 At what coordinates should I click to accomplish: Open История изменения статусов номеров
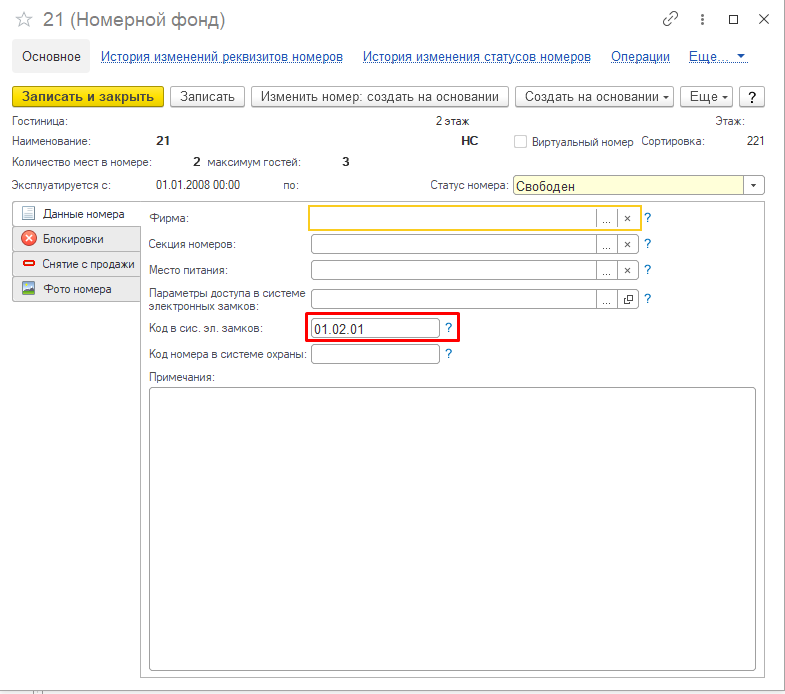[477, 57]
